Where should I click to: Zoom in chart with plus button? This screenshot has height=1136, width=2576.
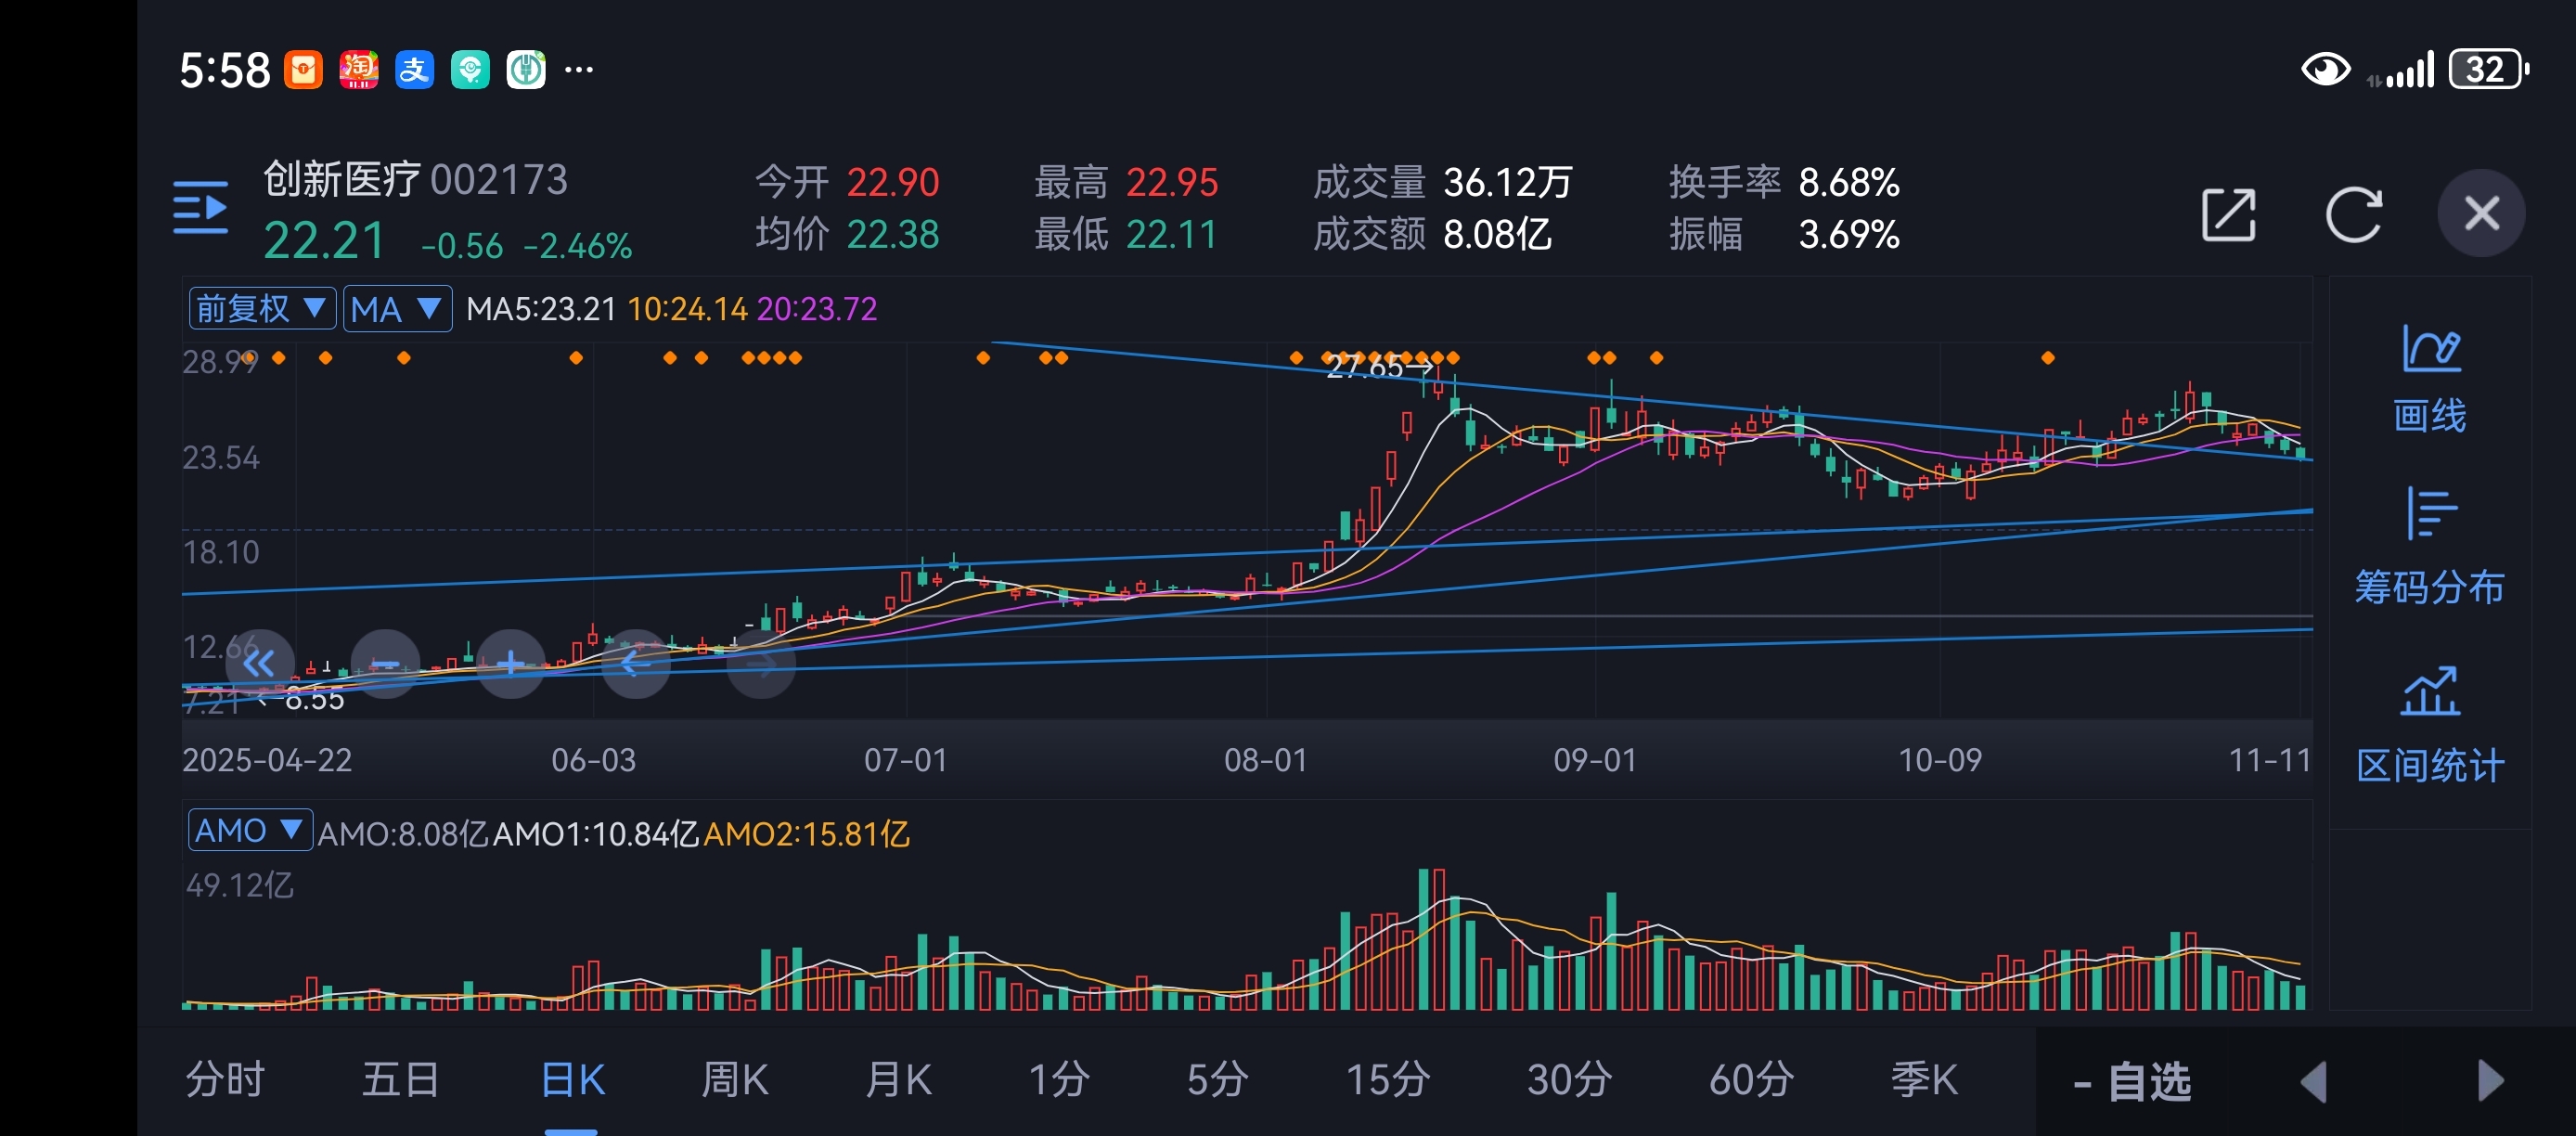(510, 663)
